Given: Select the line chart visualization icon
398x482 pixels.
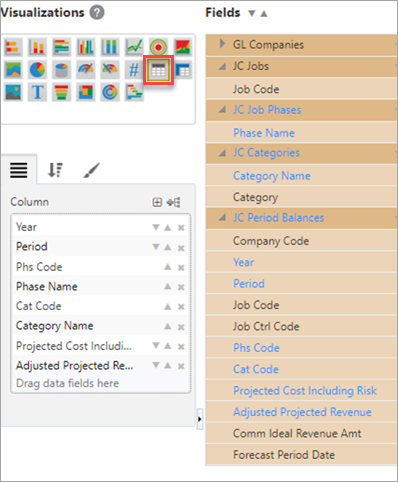Looking at the screenshot, I should click(134, 47).
